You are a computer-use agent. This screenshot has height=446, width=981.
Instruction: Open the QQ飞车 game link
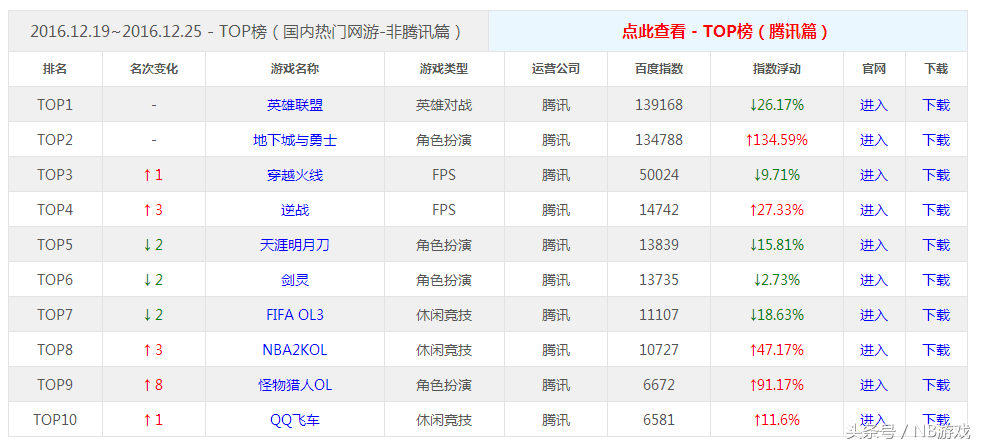tap(295, 420)
